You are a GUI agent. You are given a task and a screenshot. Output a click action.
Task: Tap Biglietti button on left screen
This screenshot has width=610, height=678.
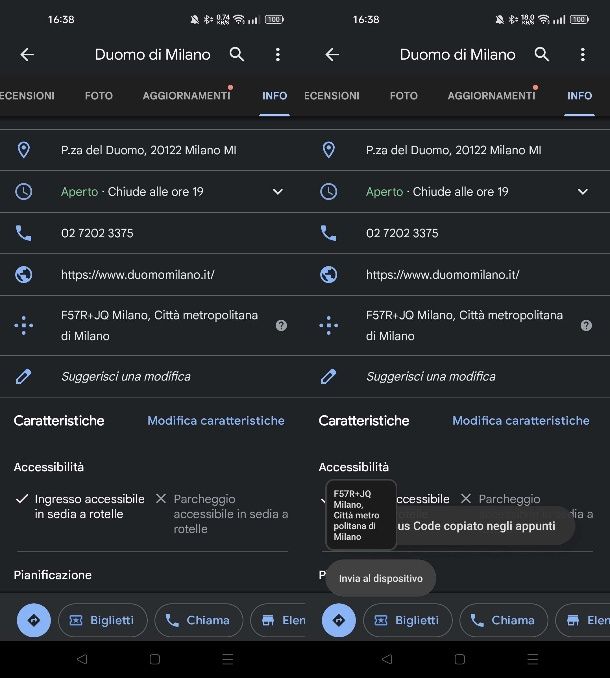click(103, 620)
